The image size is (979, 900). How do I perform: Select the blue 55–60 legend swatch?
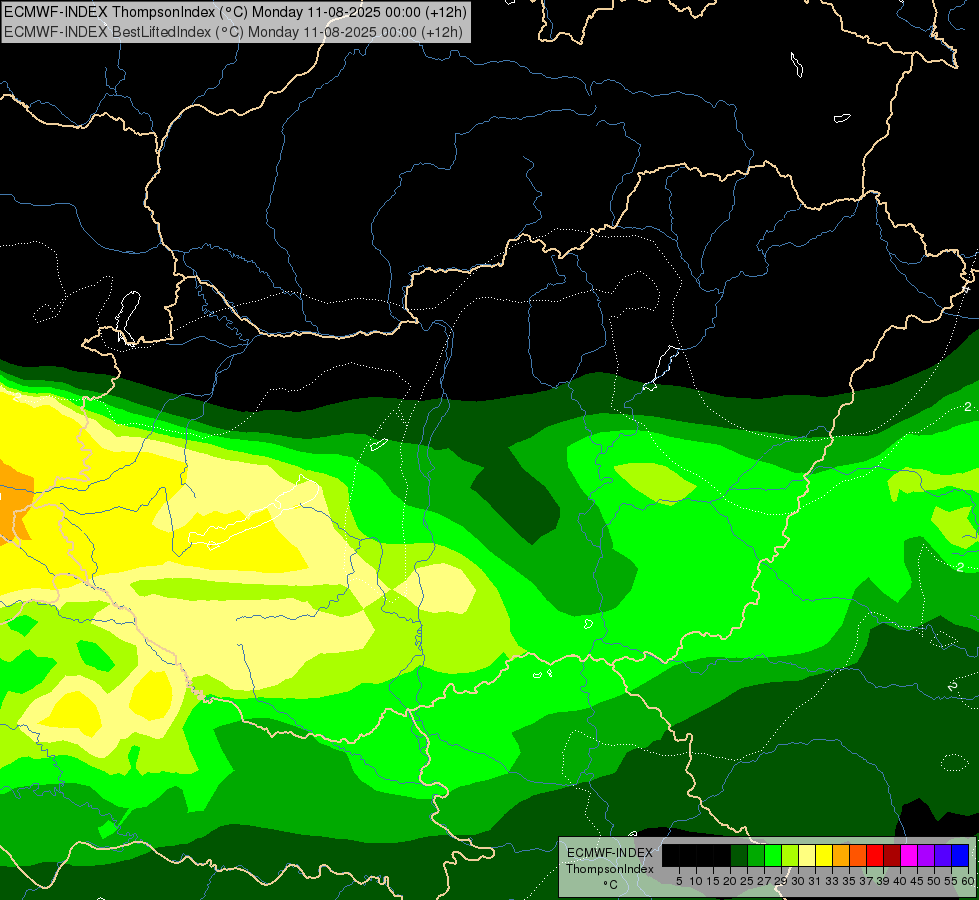(960, 855)
